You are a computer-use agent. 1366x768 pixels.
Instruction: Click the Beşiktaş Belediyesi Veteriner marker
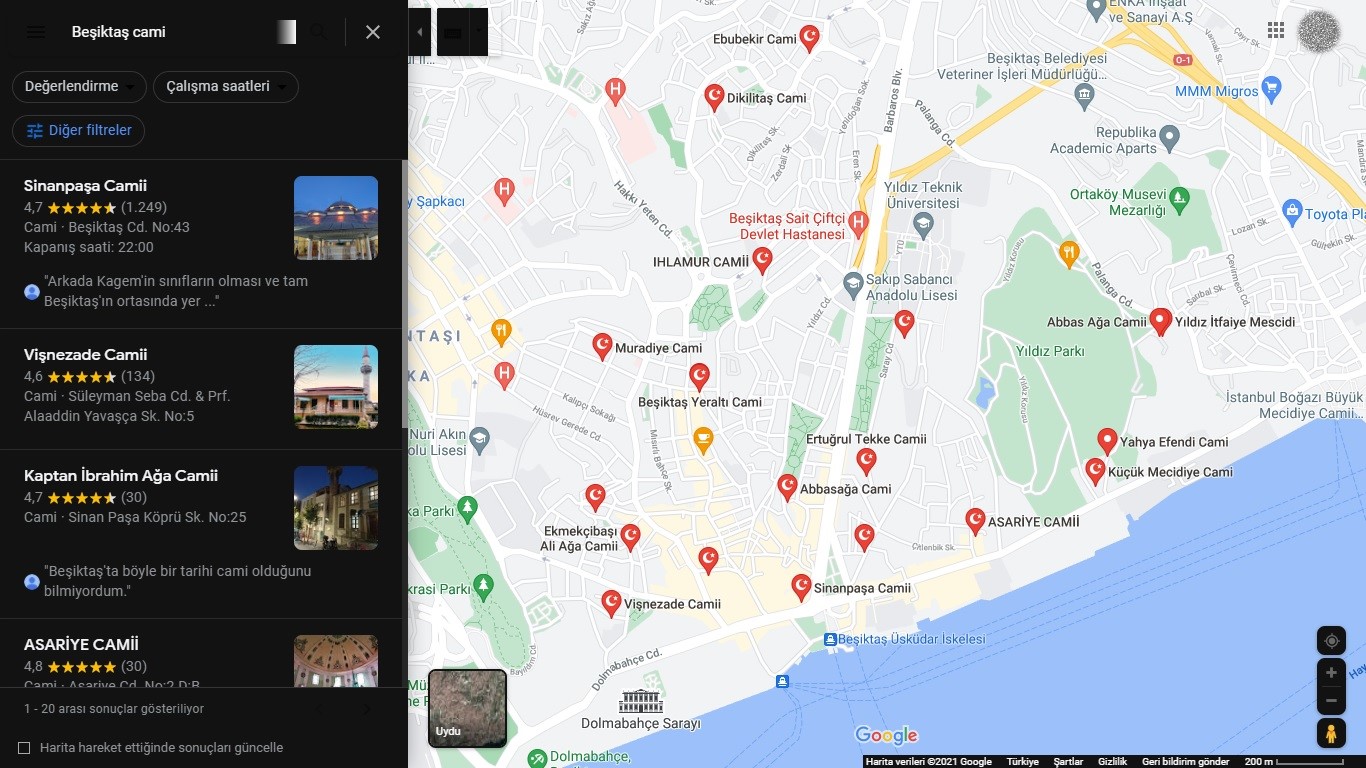(1084, 97)
